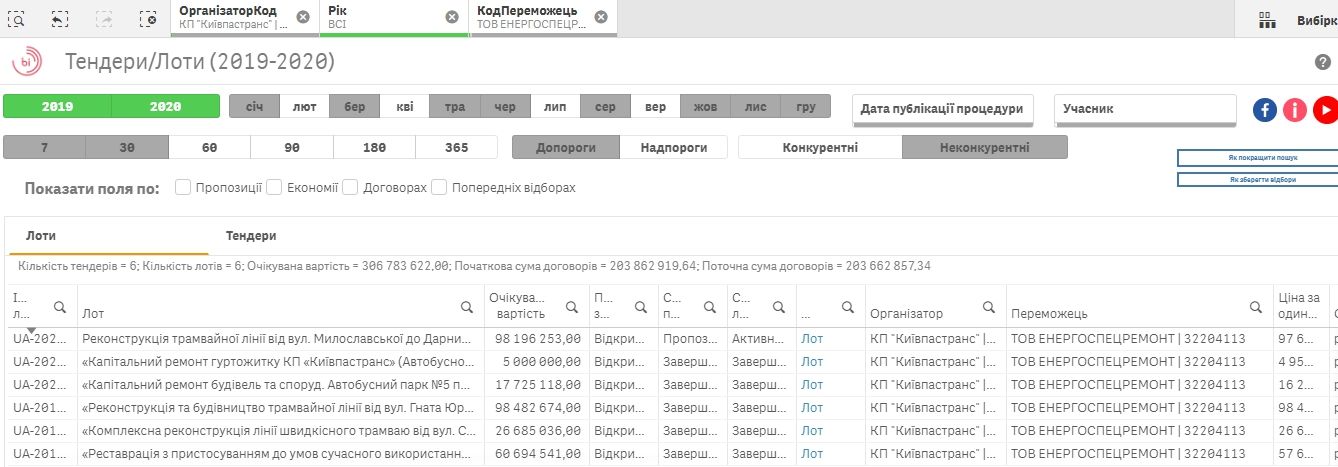Clear the КодПереможець selection
The height and width of the screenshot is (467, 1338).
pyautogui.click(x=600, y=17)
